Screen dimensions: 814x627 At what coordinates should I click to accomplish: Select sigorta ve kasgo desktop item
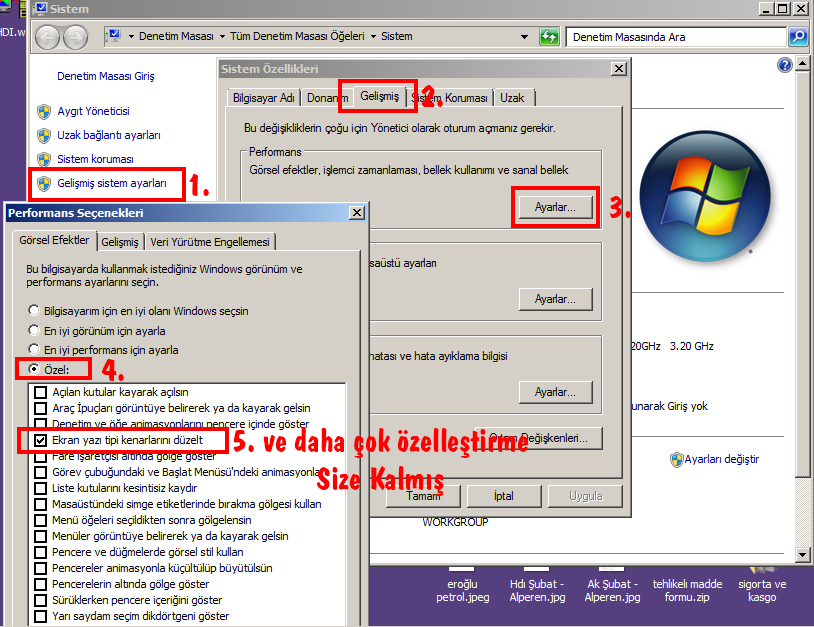tap(762, 590)
